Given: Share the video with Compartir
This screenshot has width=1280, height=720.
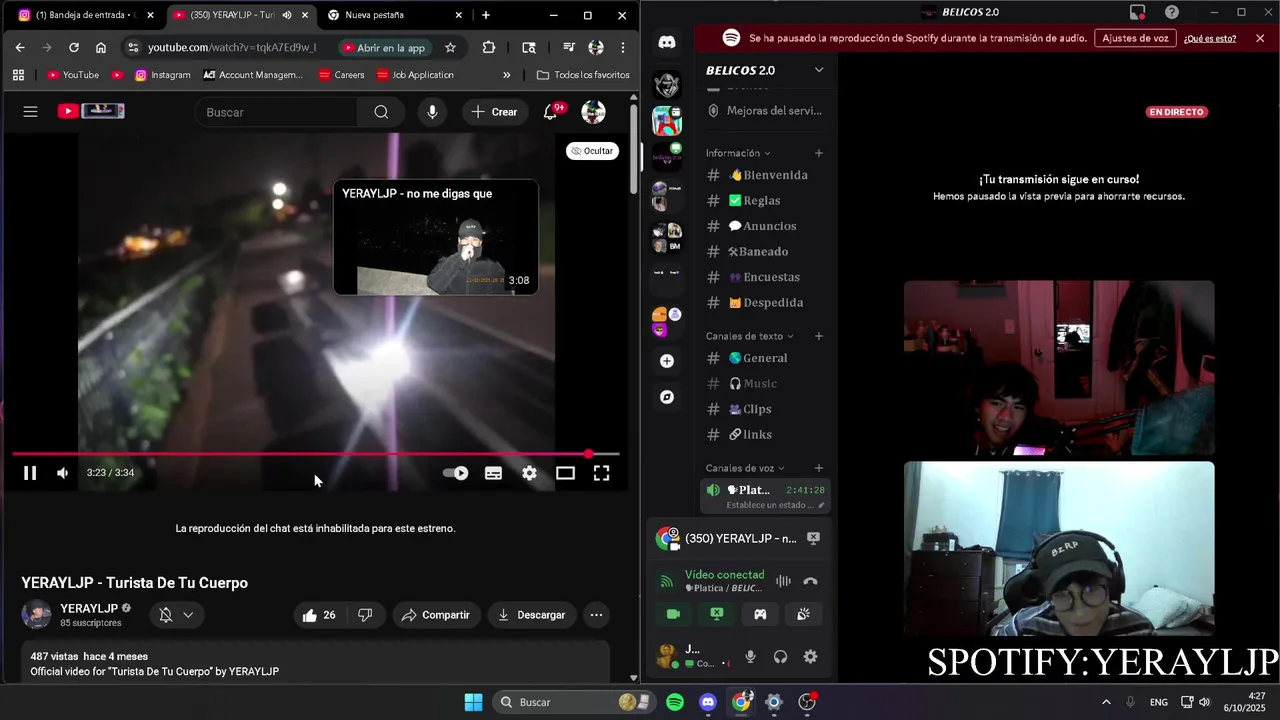Looking at the screenshot, I should point(435,615).
